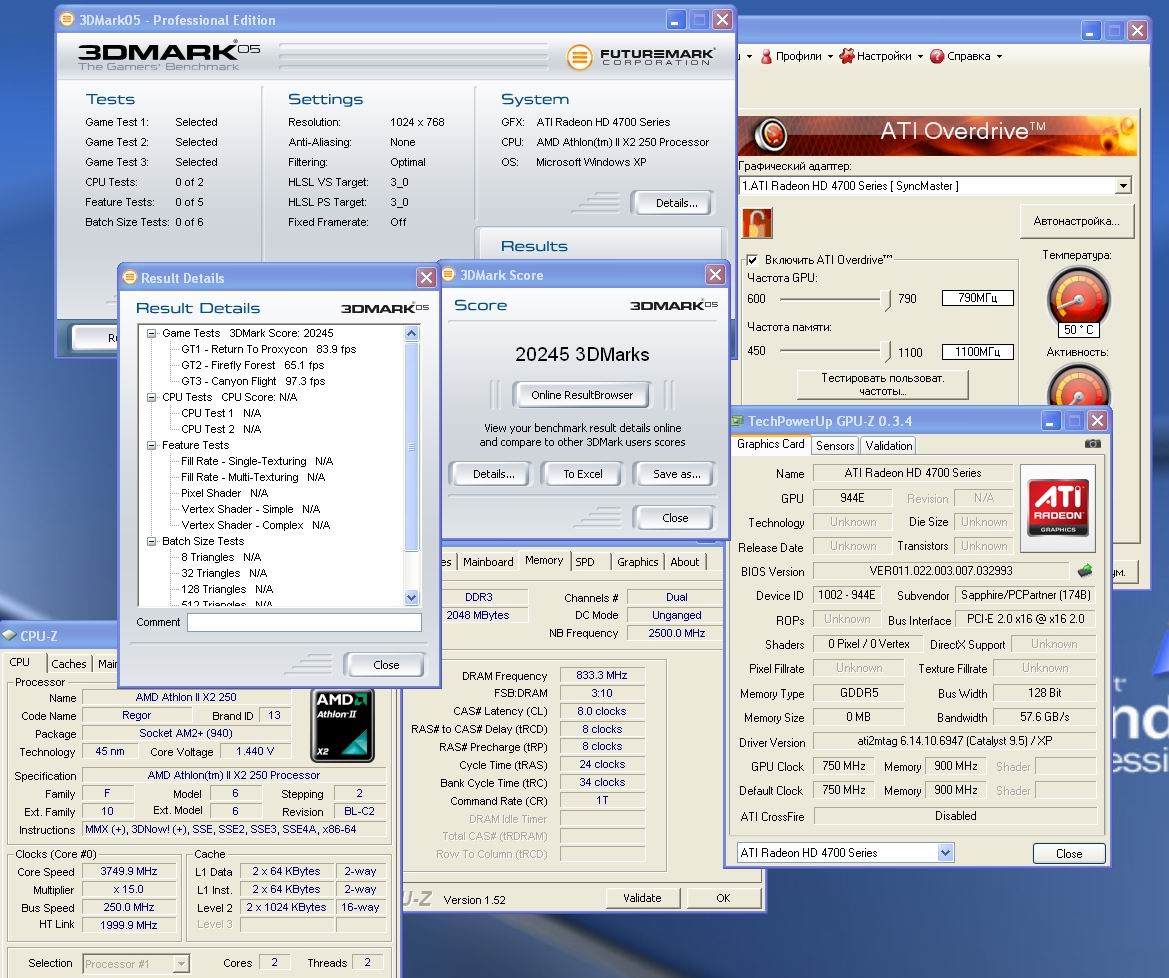The height and width of the screenshot is (978, 1169).
Task: Switch to the Validation tab in GPU-Z
Action: [889, 446]
